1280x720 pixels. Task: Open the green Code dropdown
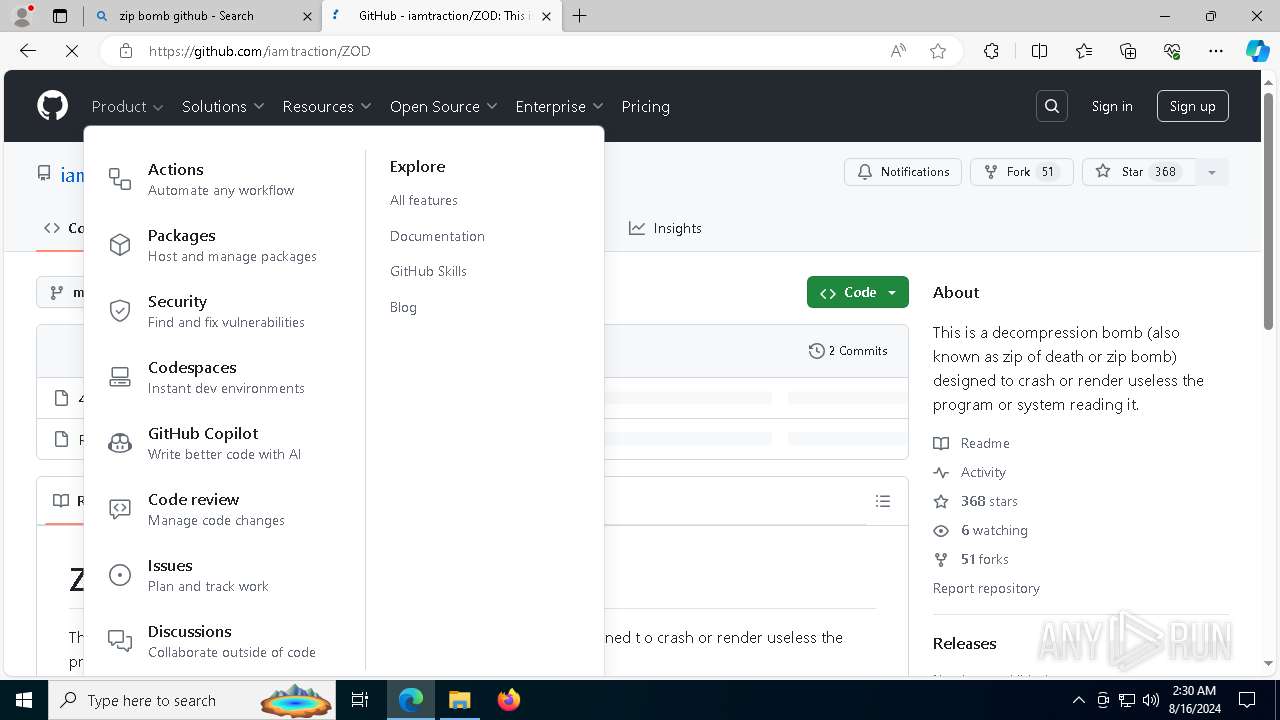858,292
